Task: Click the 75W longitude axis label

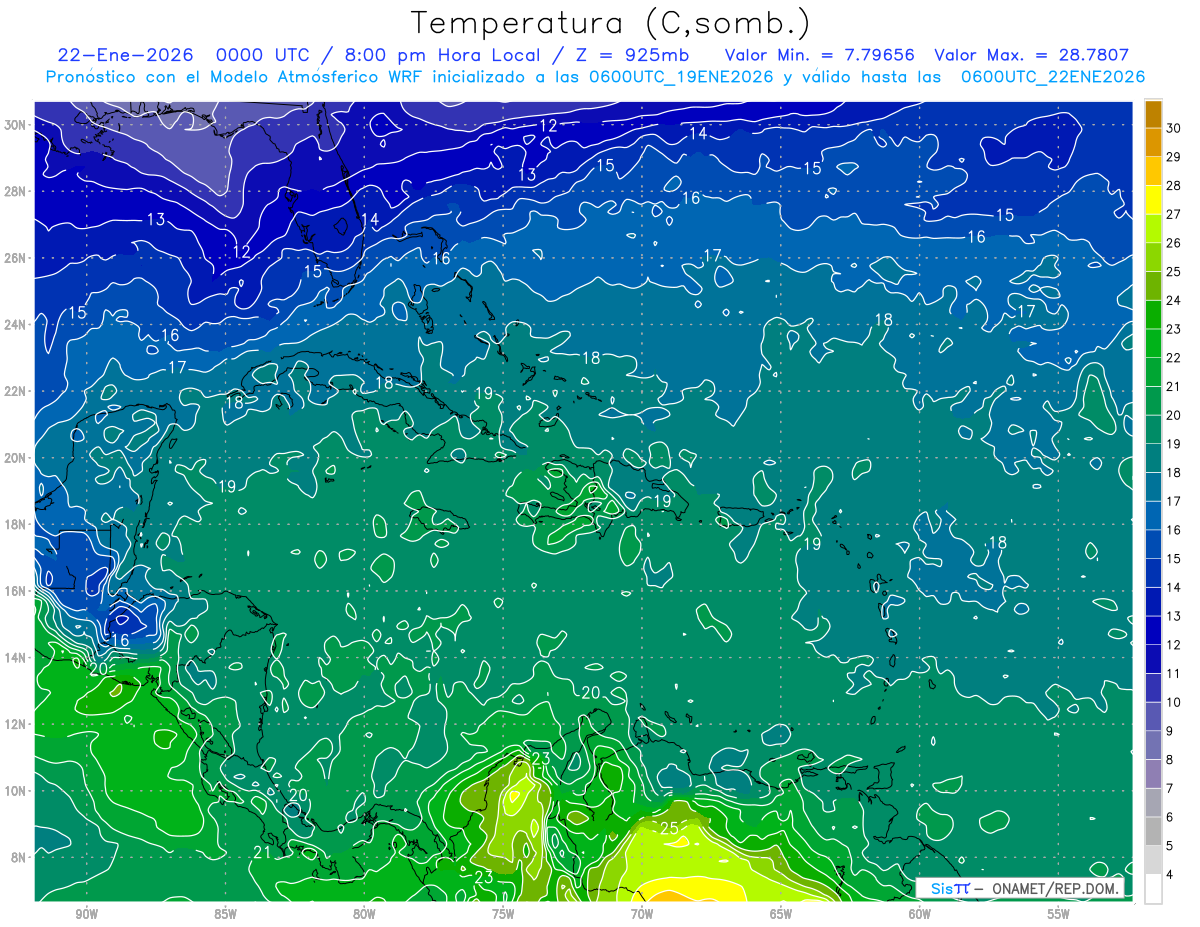Action: pos(503,914)
